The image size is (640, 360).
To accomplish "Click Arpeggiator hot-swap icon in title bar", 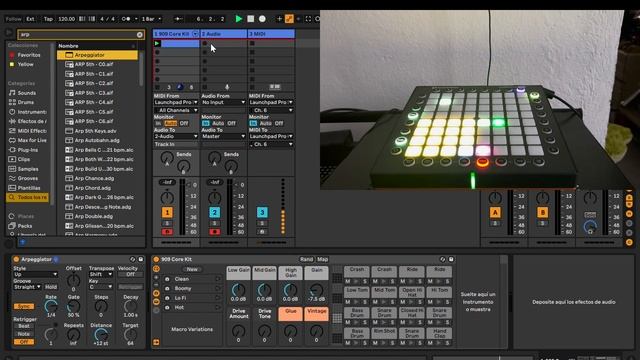I will tap(132, 259).
